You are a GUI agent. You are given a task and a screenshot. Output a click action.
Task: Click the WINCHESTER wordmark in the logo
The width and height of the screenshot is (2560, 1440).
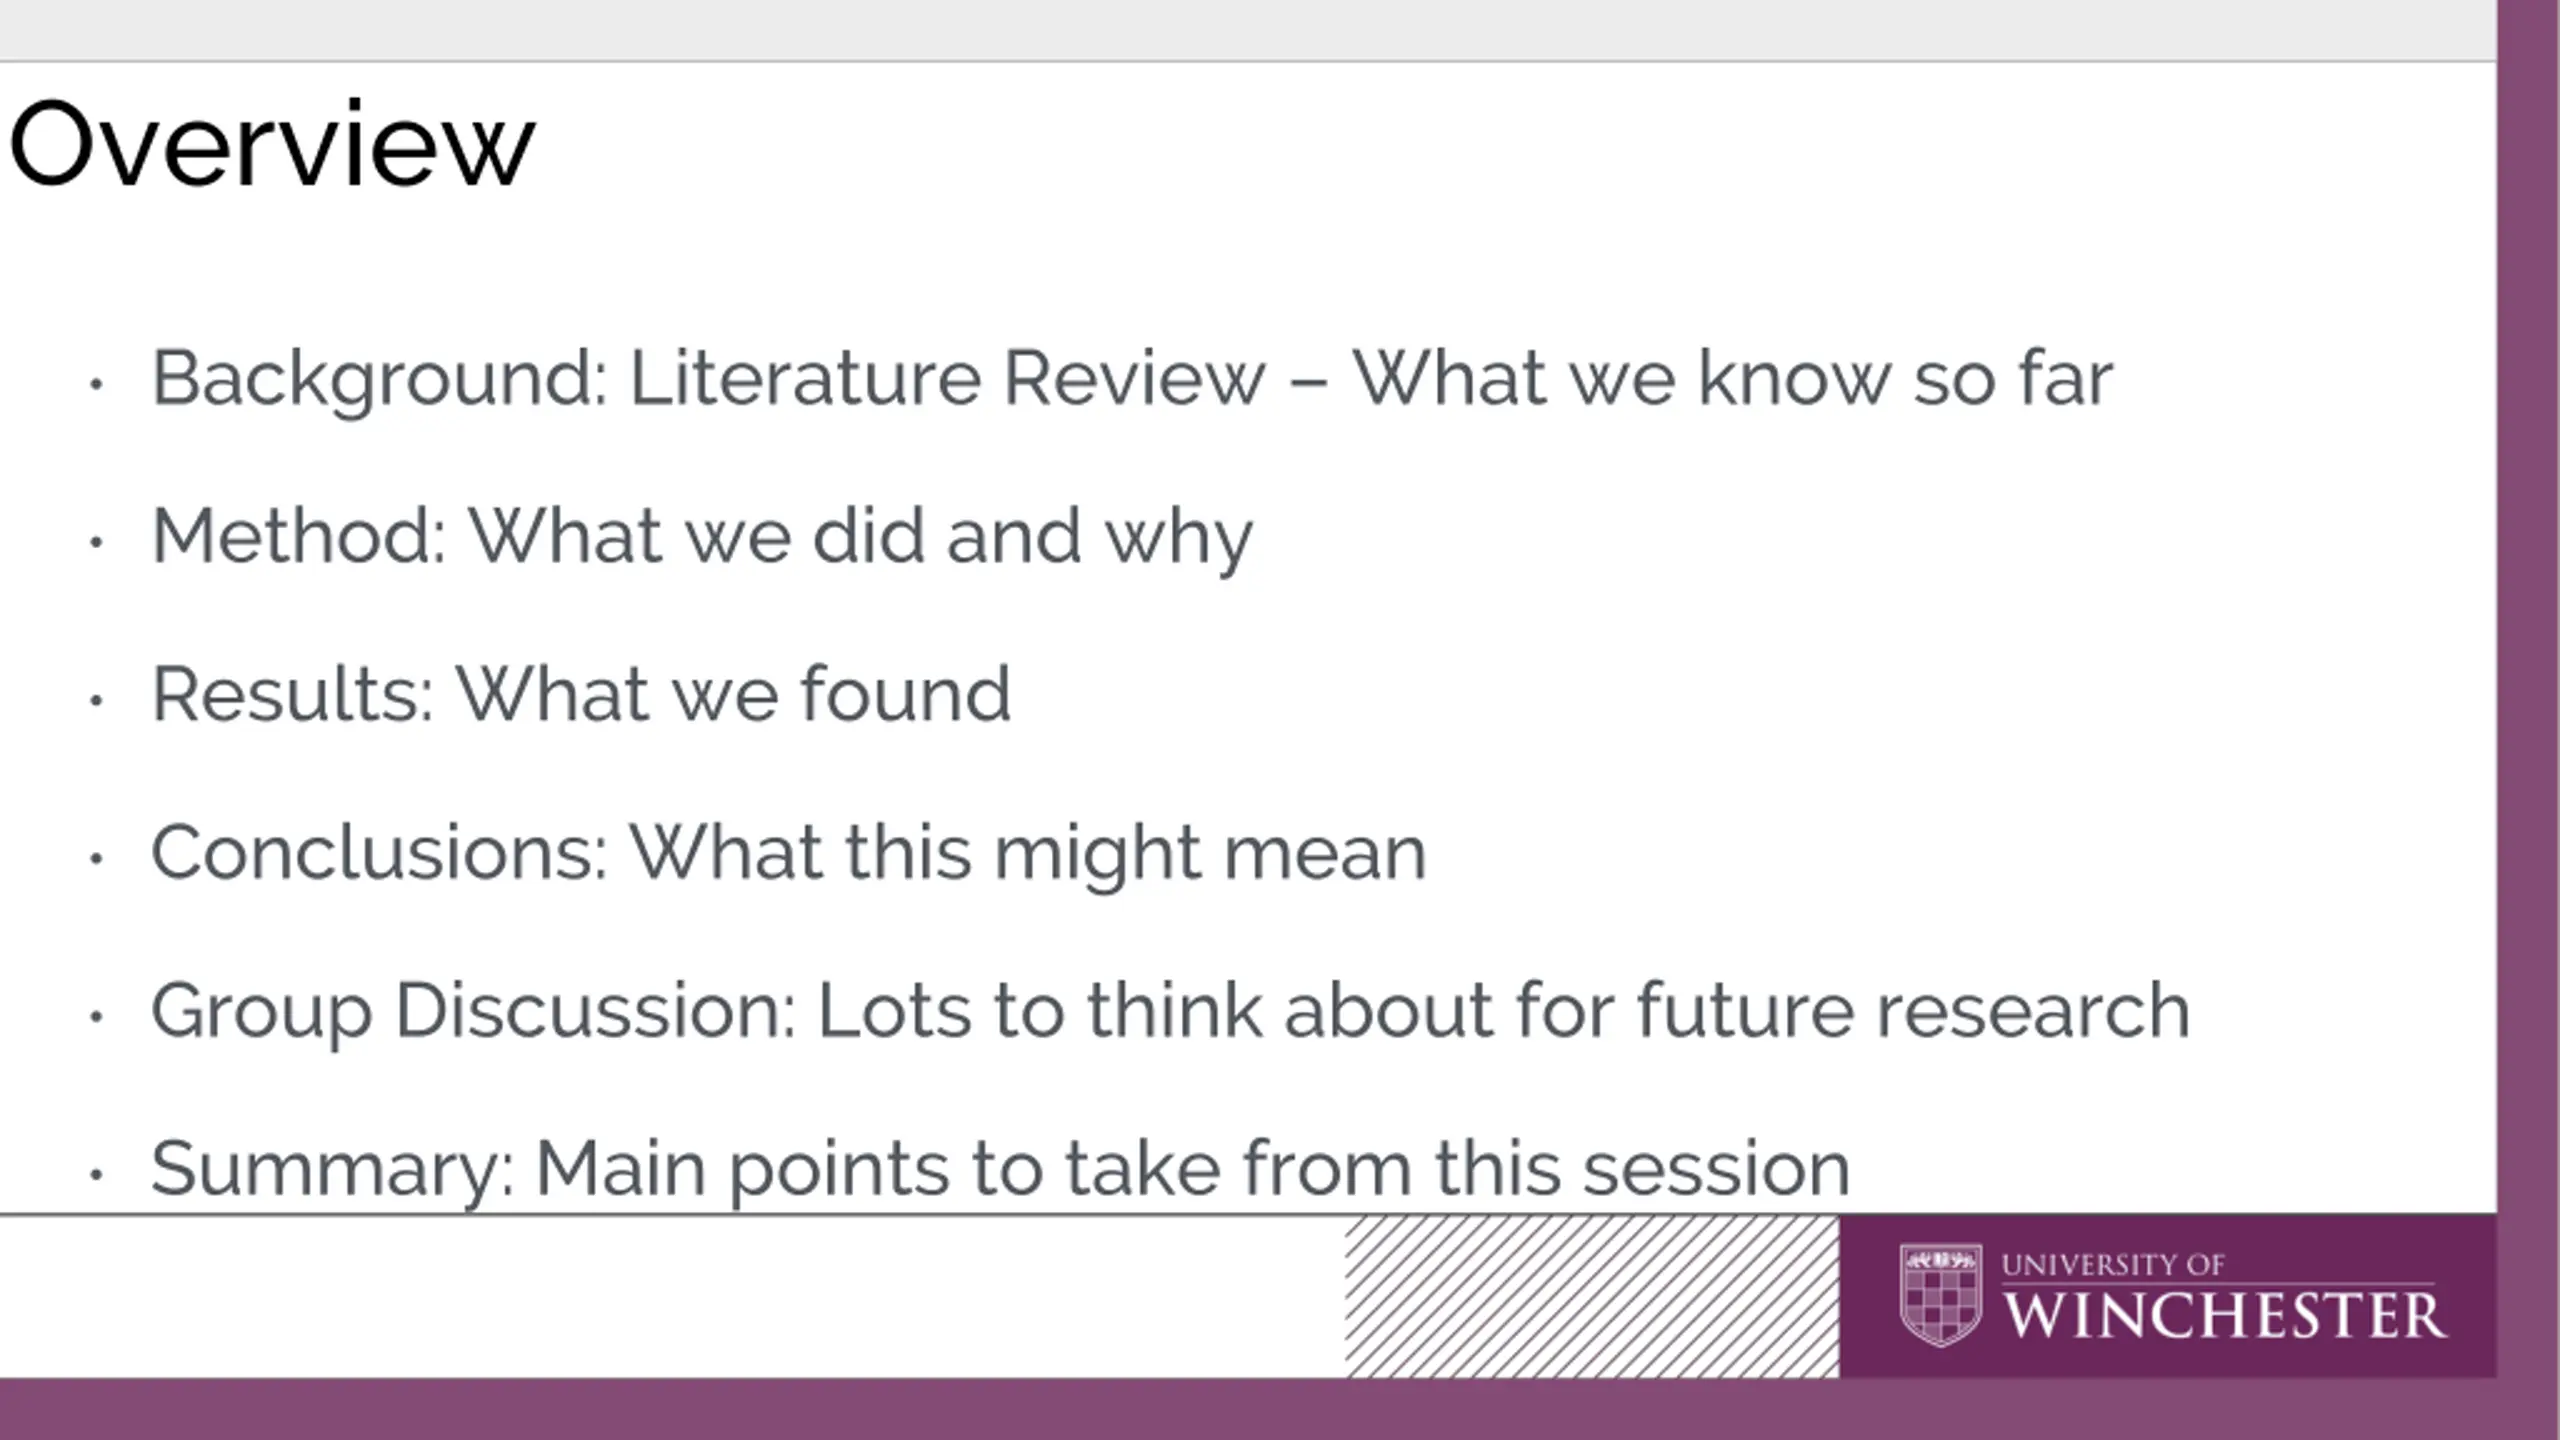point(2226,1315)
